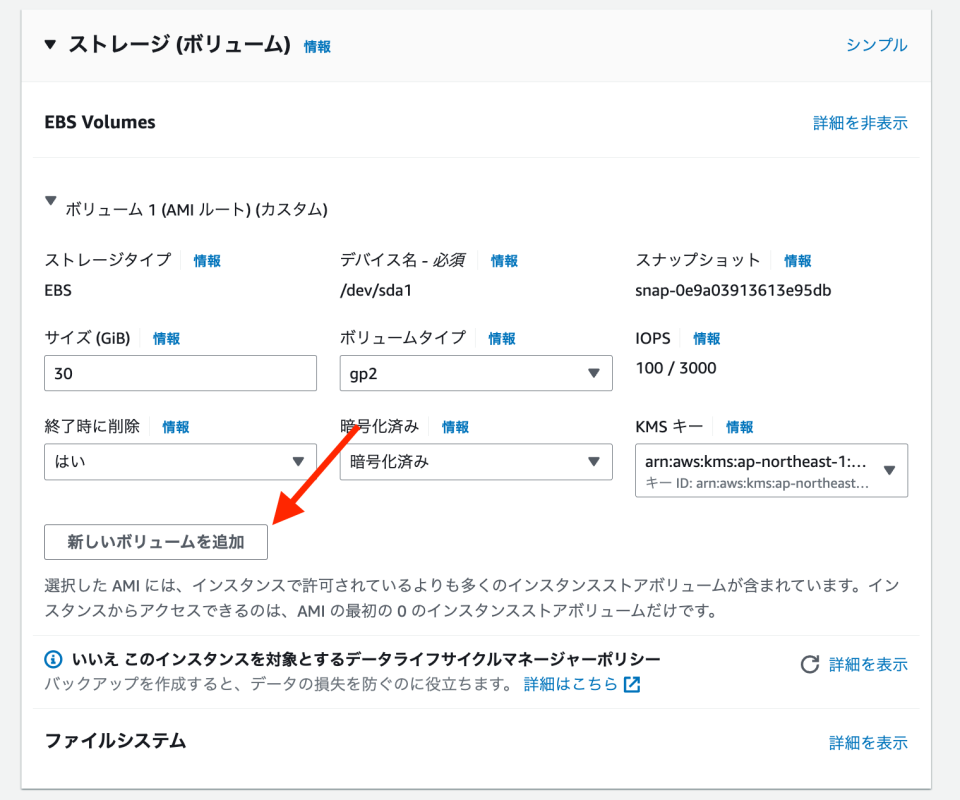
Task: Click EBS value under ストレージタイプ
Action: (58, 290)
